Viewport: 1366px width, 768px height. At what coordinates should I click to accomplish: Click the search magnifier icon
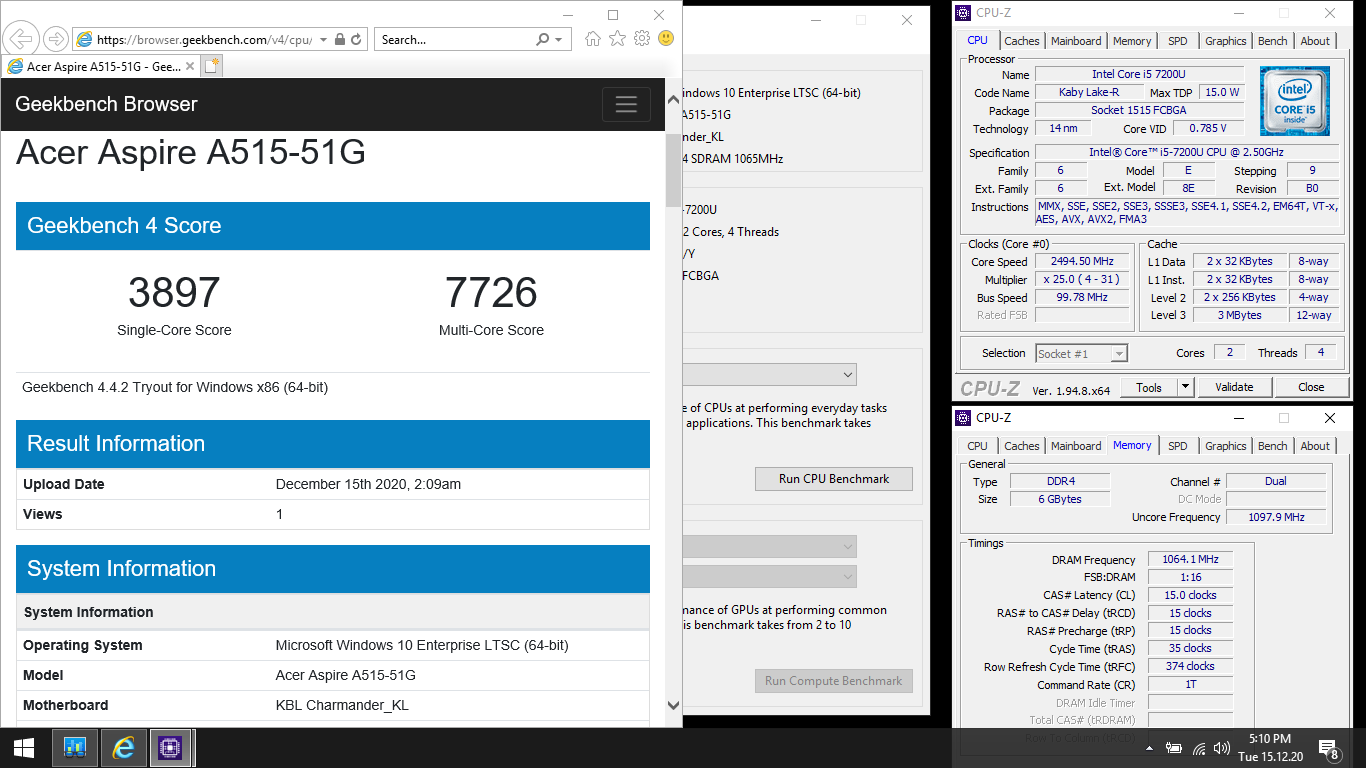click(543, 40)
